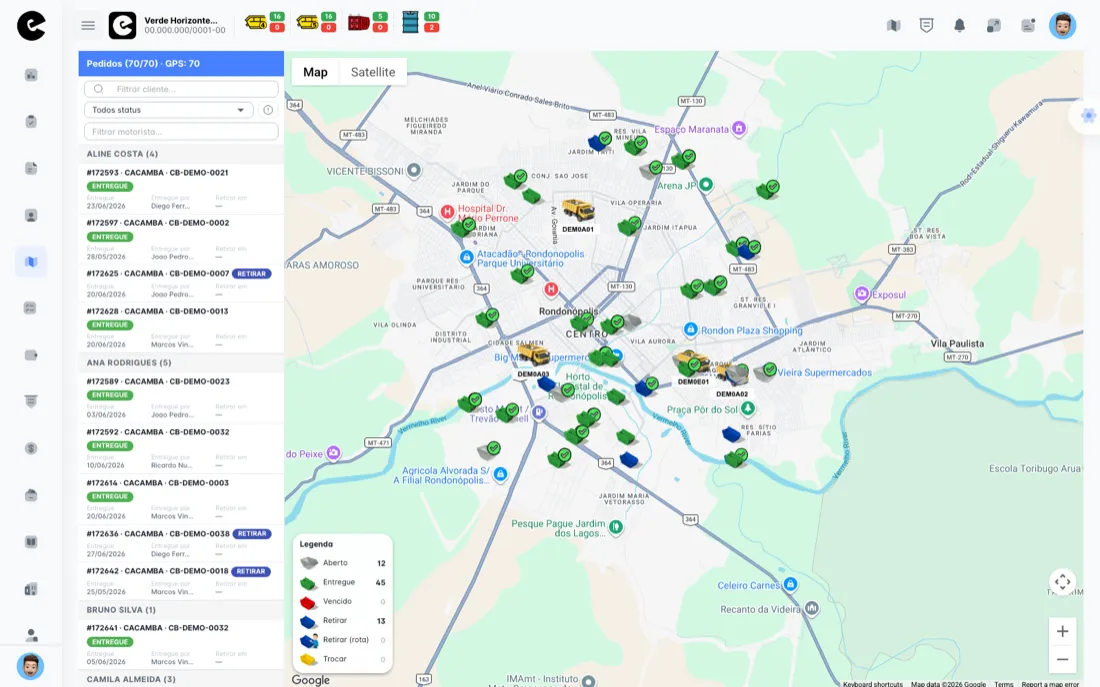Screen dimensions: 1100x687
Task: Open order #172597 CB-DEMO-0002
Action: 181,239
